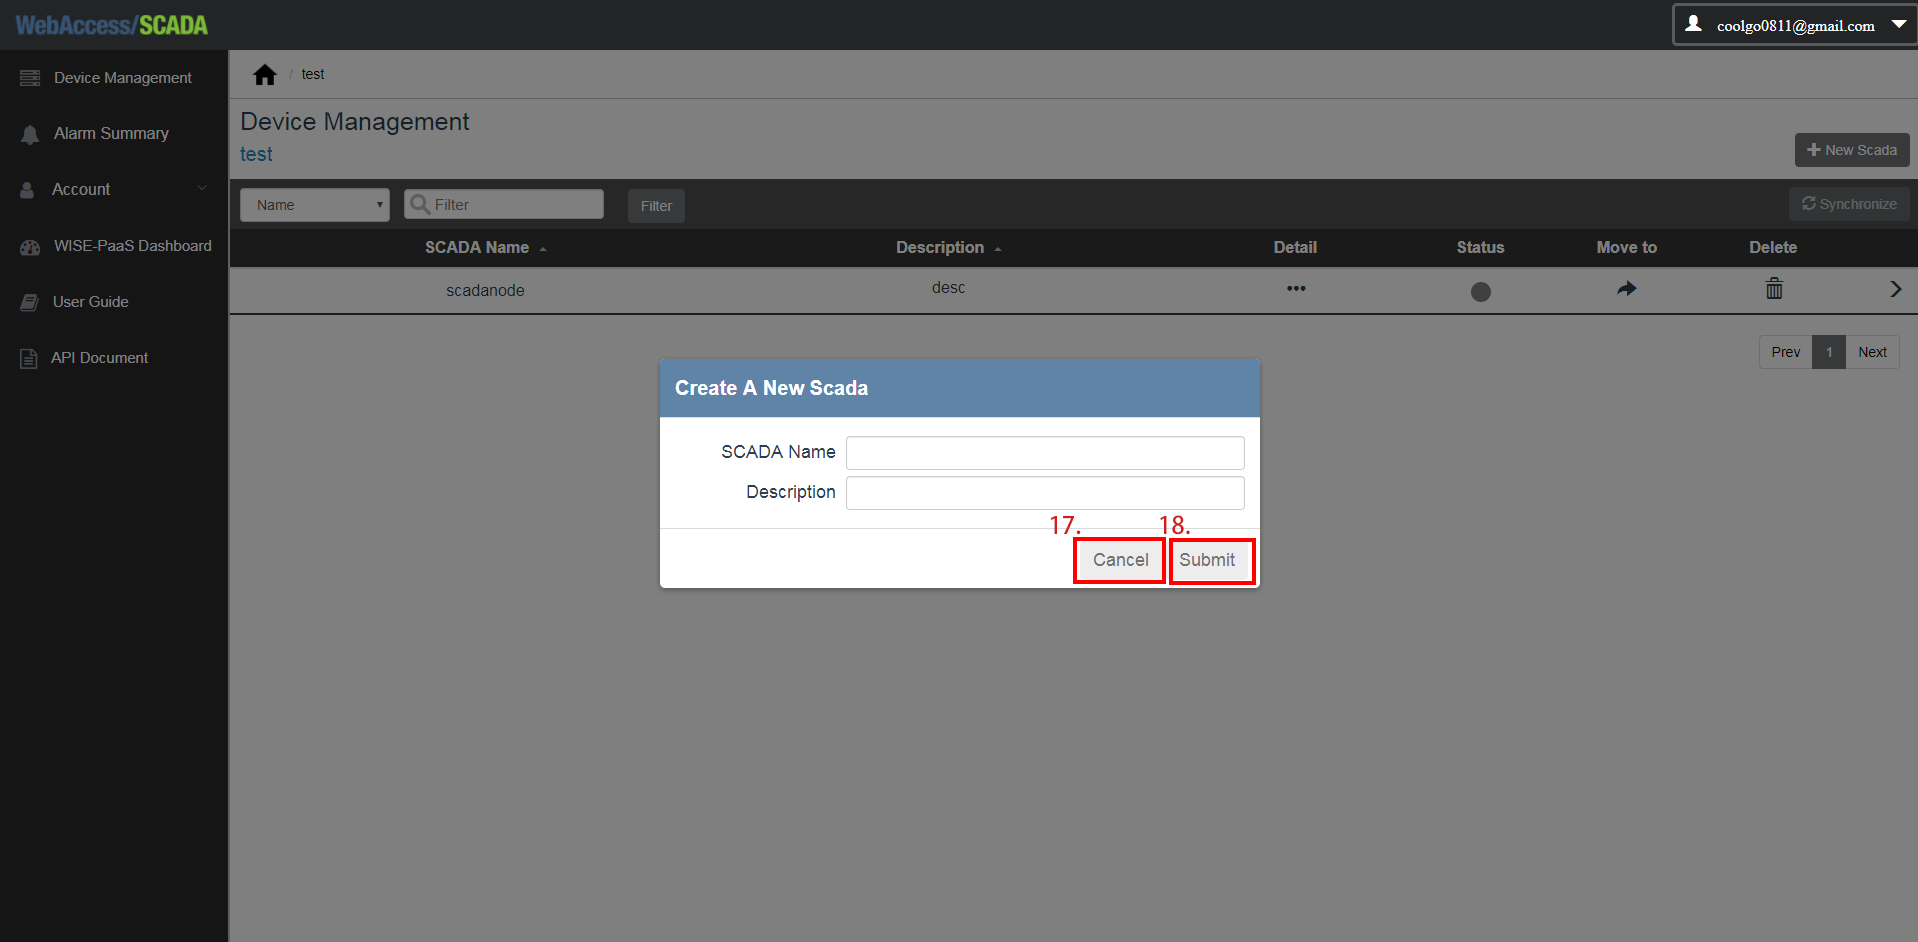This screenshot has height=942, width=1918.
Task: Click scadanode name cell
Action: coord(485,290)
